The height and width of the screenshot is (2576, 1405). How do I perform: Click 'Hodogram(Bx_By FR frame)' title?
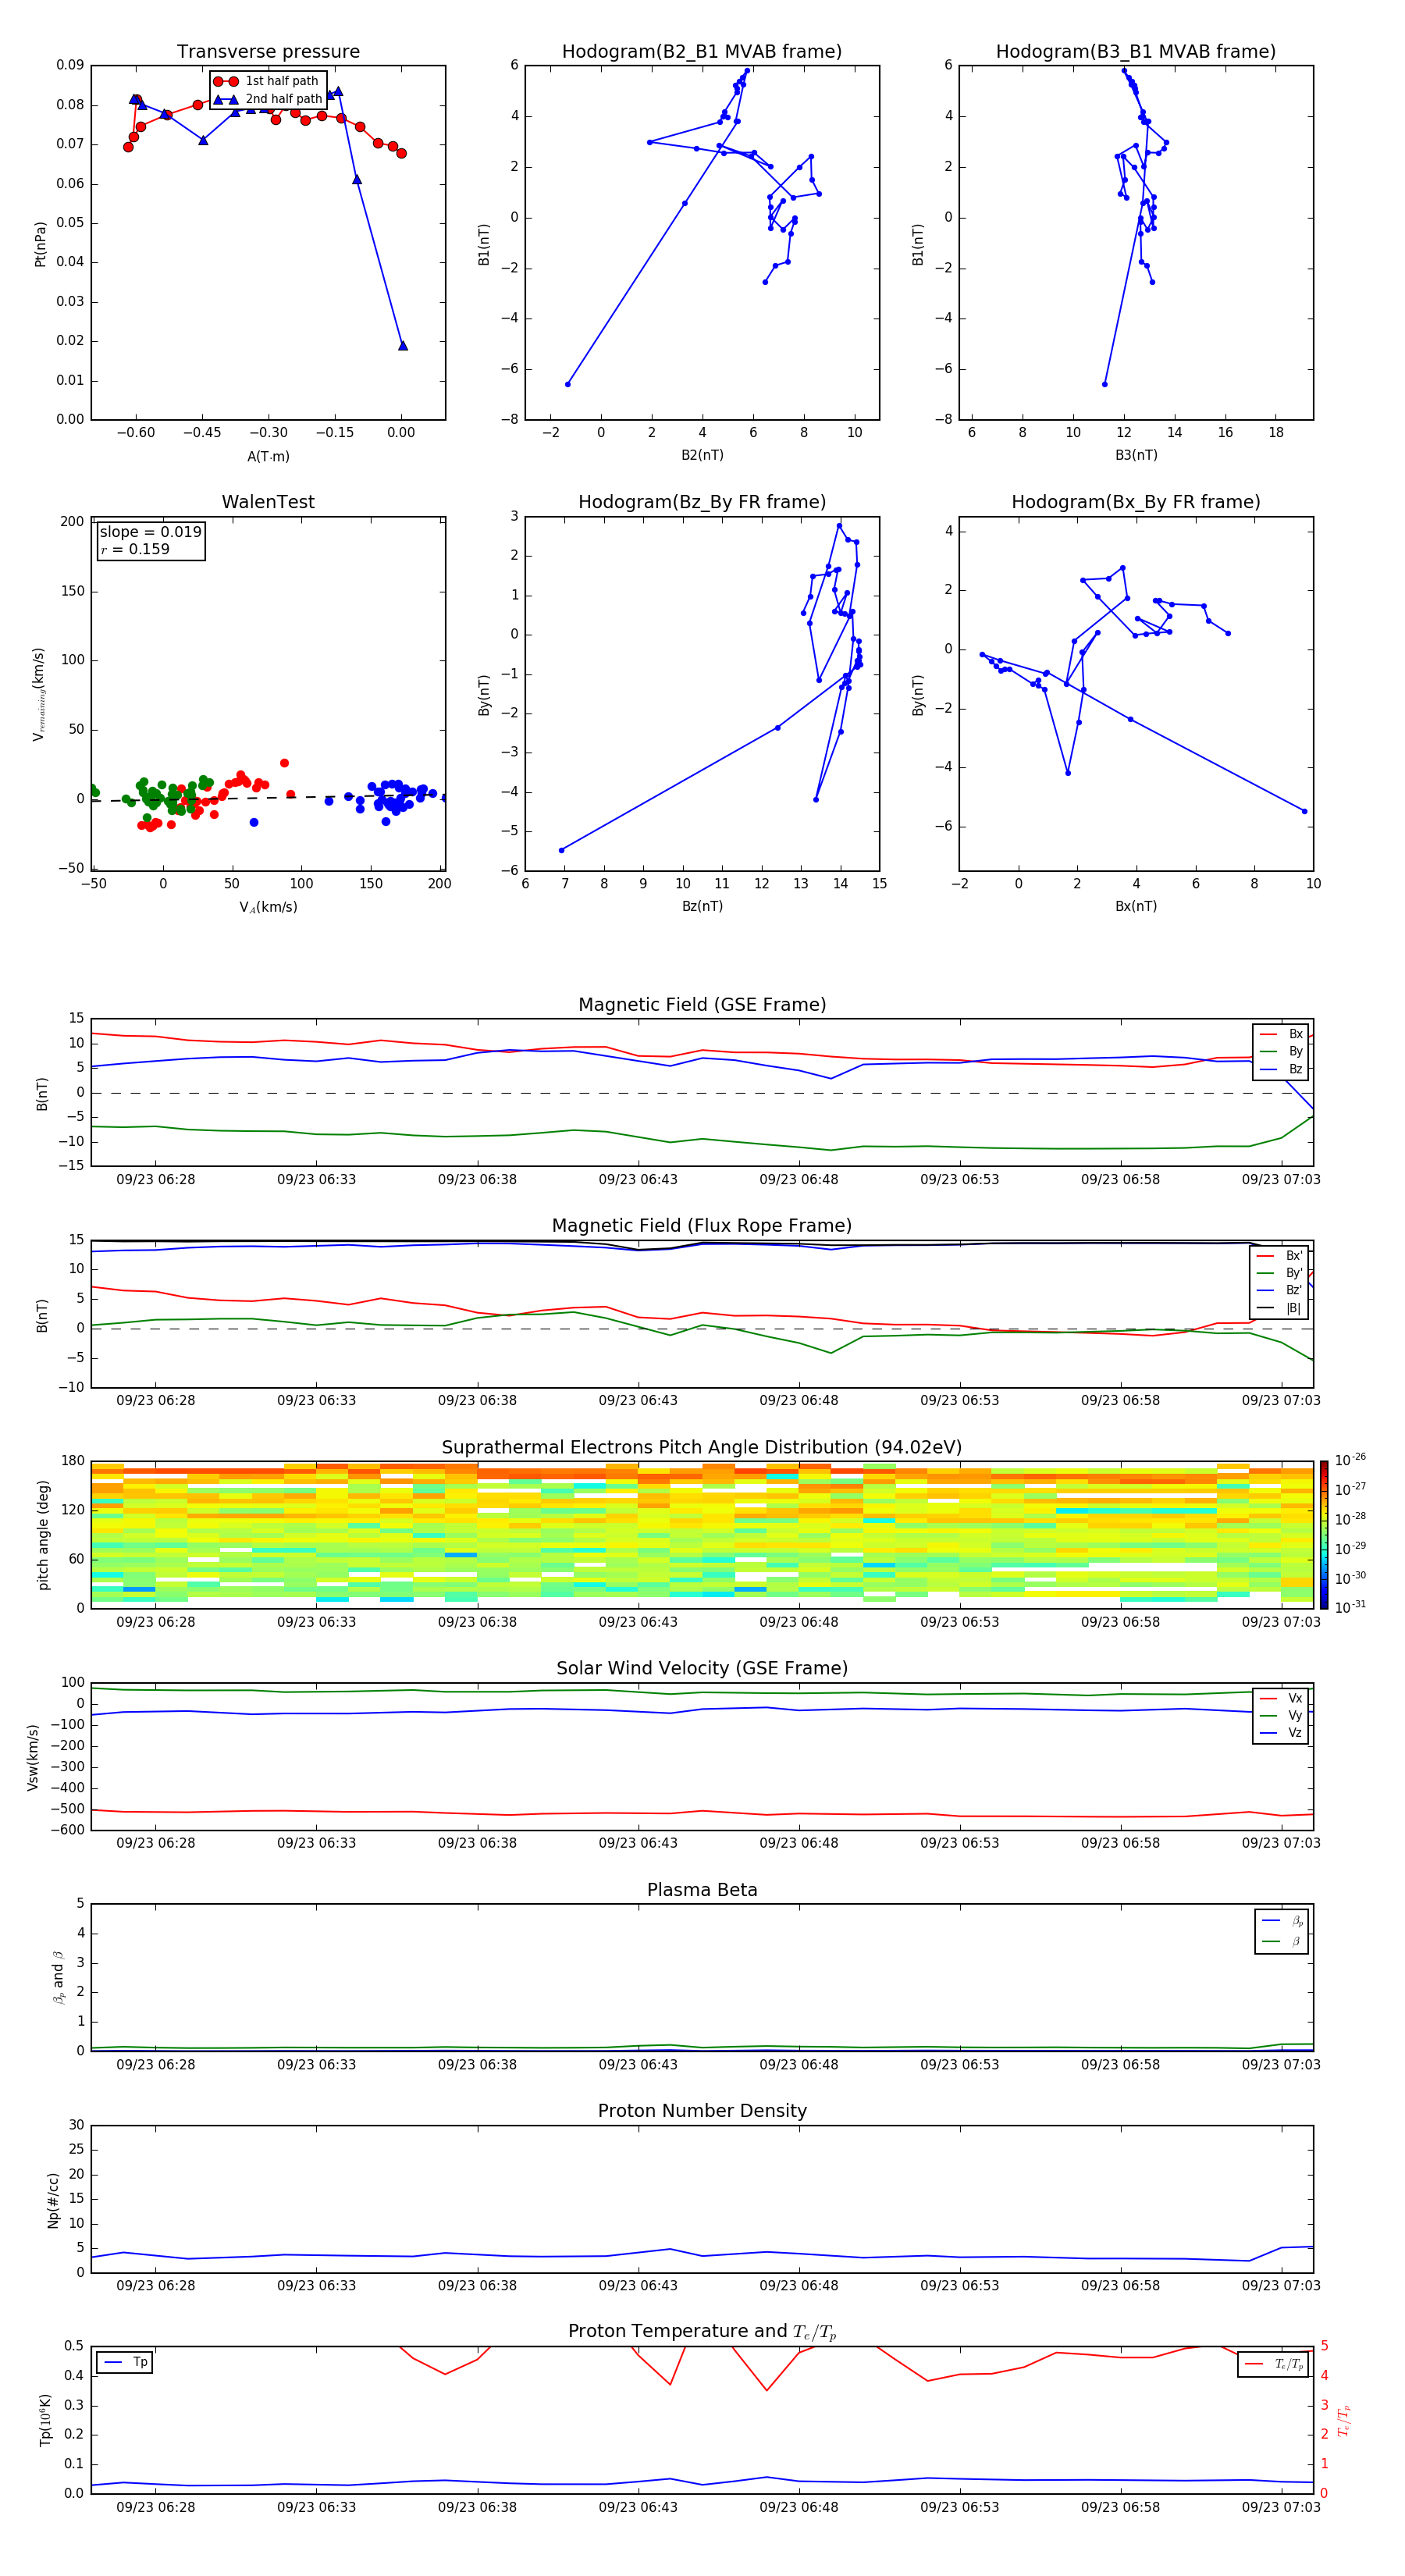[1136, 502]
